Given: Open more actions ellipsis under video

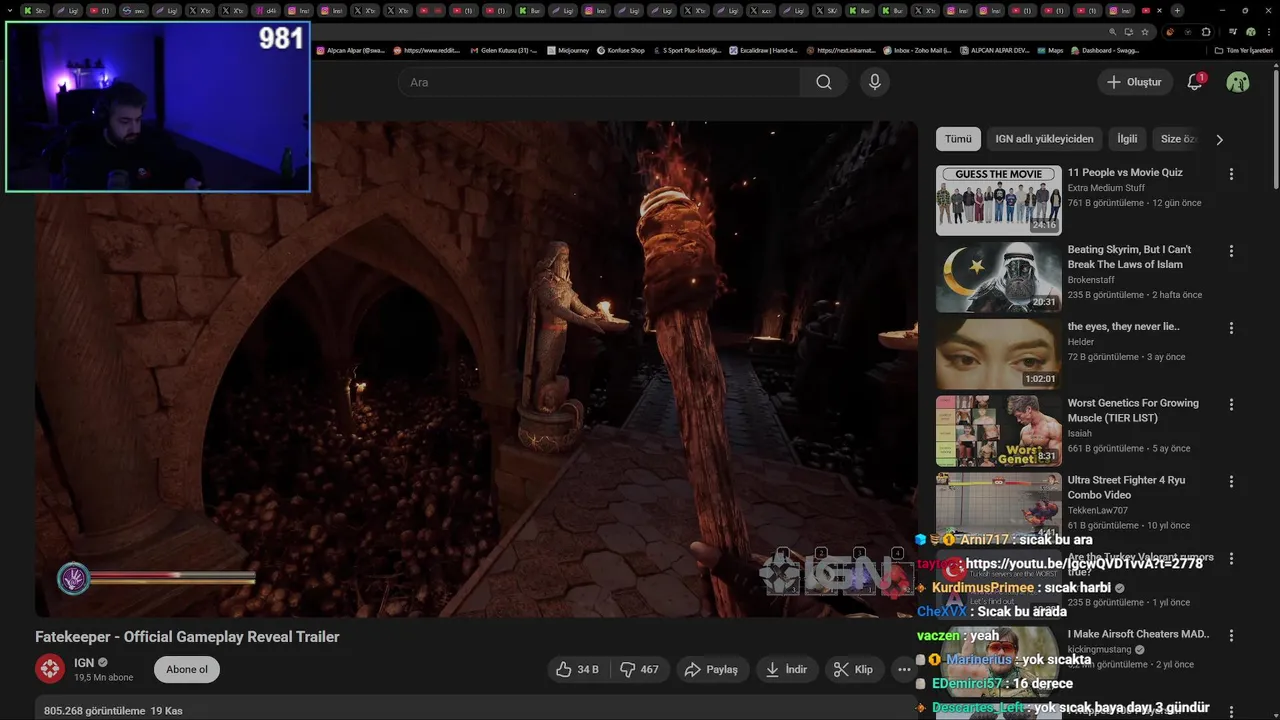Looking at the screenshot, I should coord(904,669).
